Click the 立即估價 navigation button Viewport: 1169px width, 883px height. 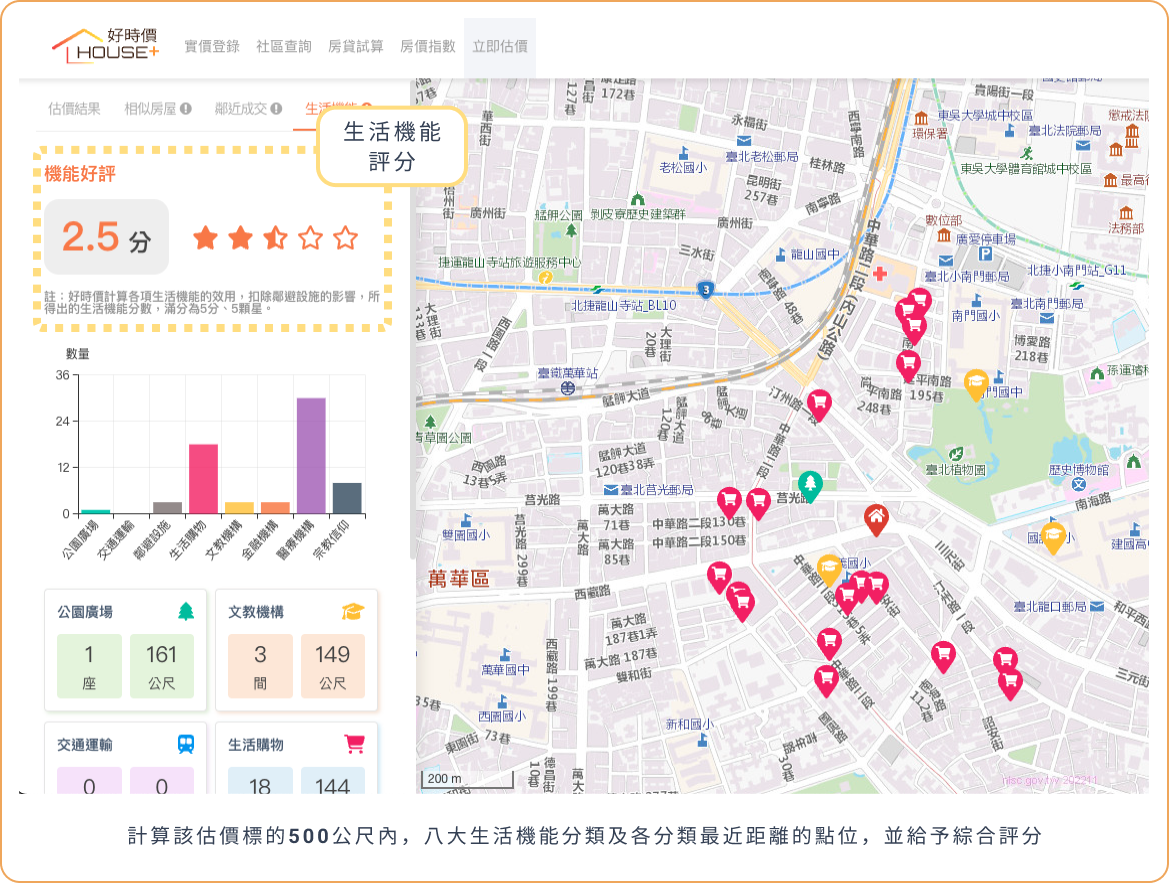click(500, 46)
